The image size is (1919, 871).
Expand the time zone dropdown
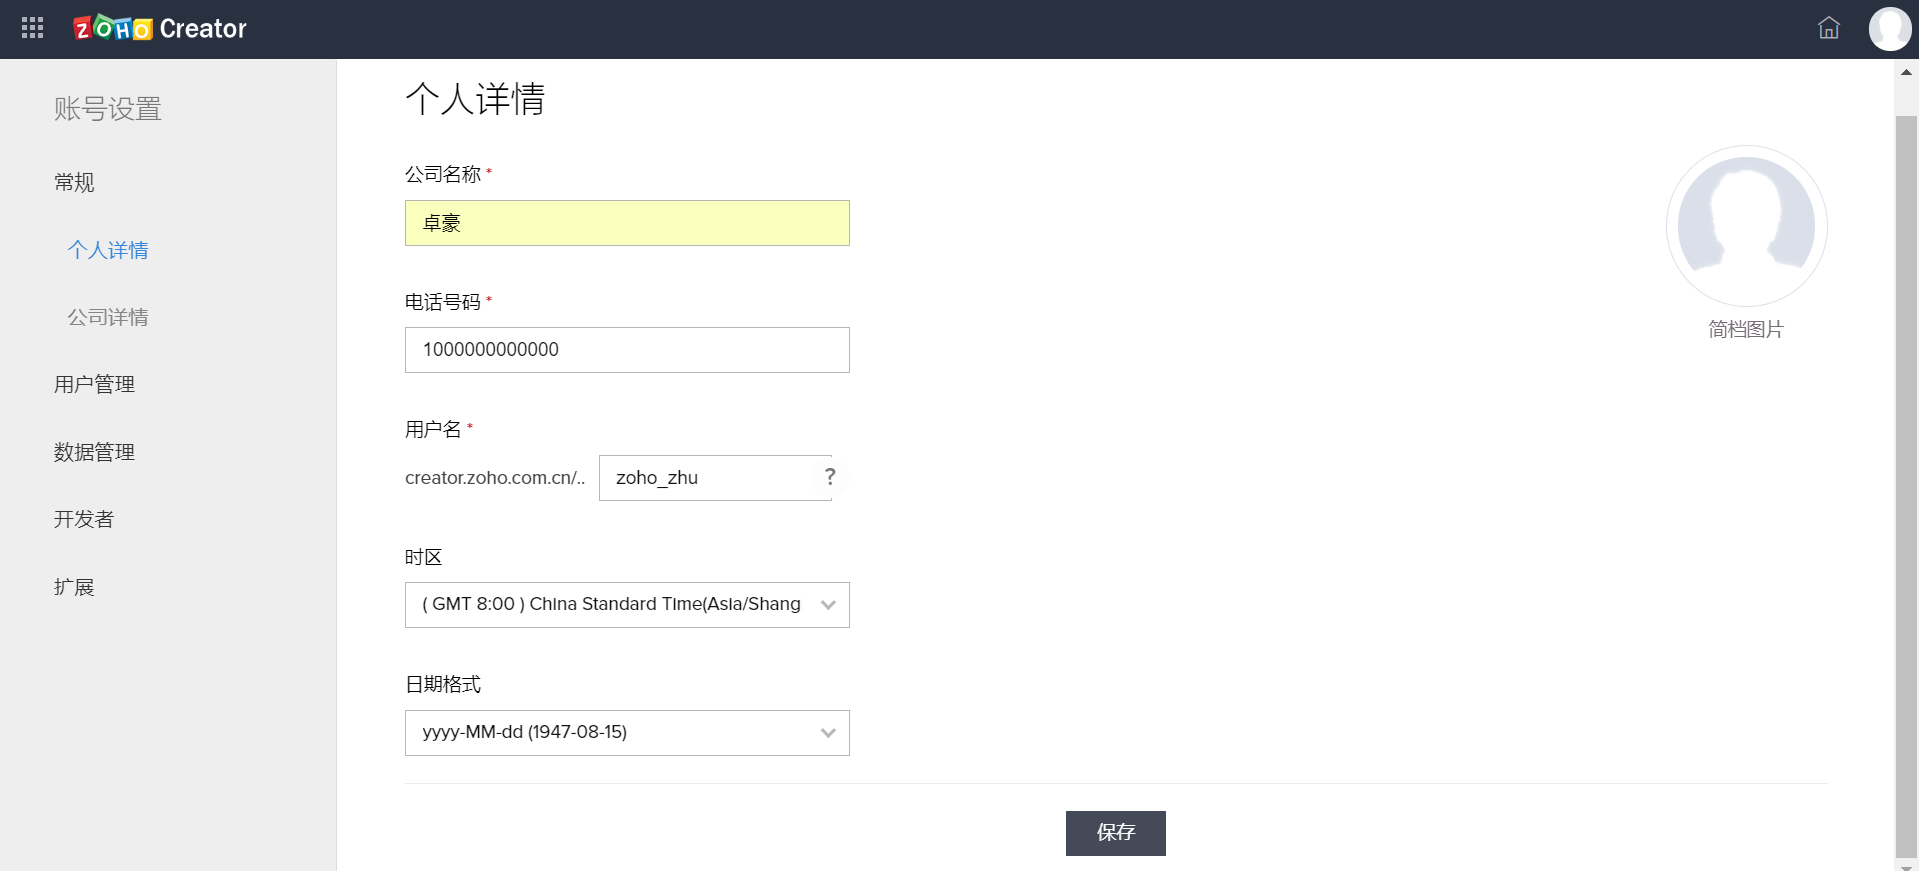click(627, 605)
